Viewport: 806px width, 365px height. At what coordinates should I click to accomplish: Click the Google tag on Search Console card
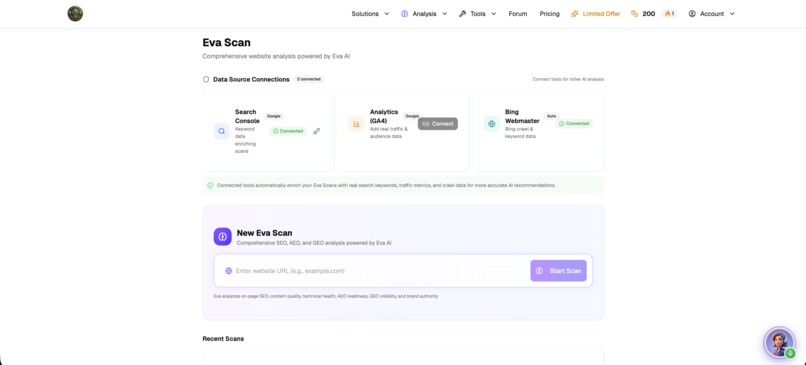click(273, 116)
